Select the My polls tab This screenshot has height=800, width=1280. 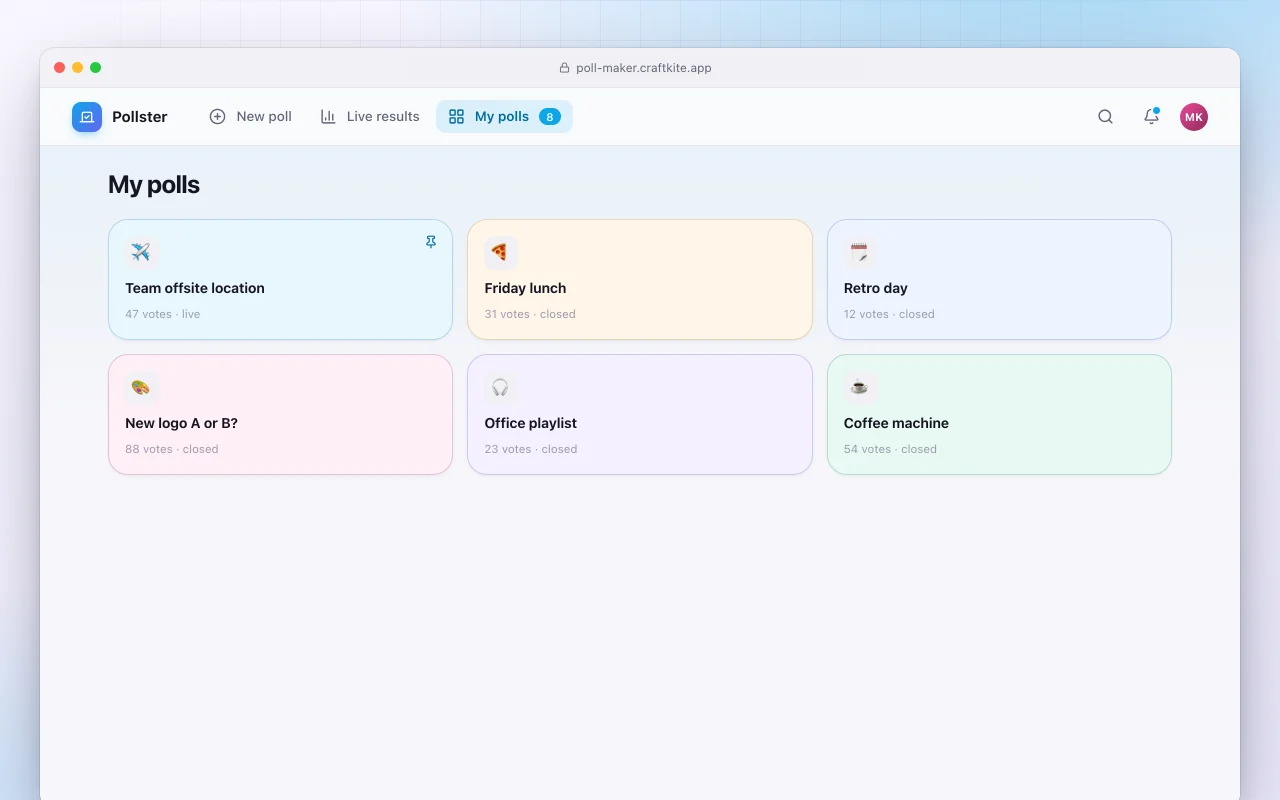(x=504, y=117)
